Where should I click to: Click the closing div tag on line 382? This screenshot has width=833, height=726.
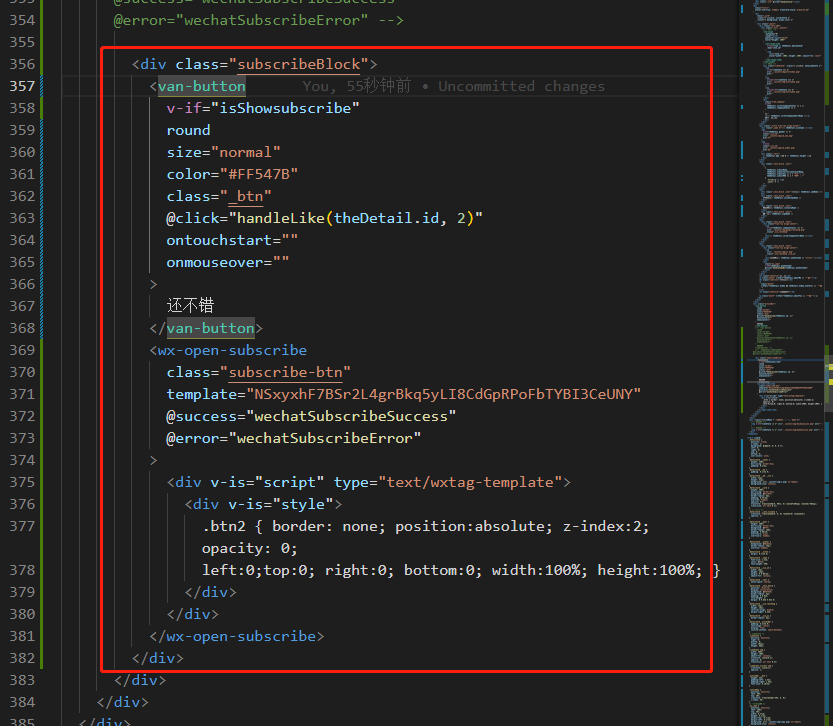click(158, 659)
